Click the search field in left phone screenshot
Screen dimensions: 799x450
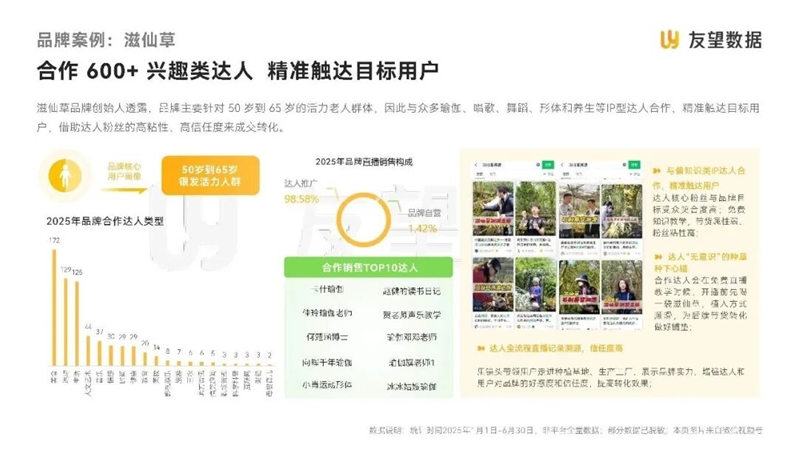(510, 165)
